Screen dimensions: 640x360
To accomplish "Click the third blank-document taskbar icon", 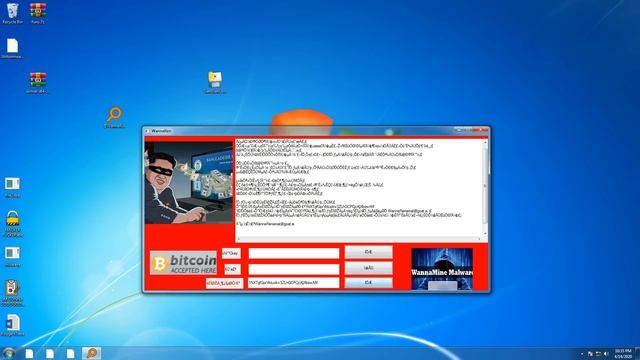I will pos(71,353).
